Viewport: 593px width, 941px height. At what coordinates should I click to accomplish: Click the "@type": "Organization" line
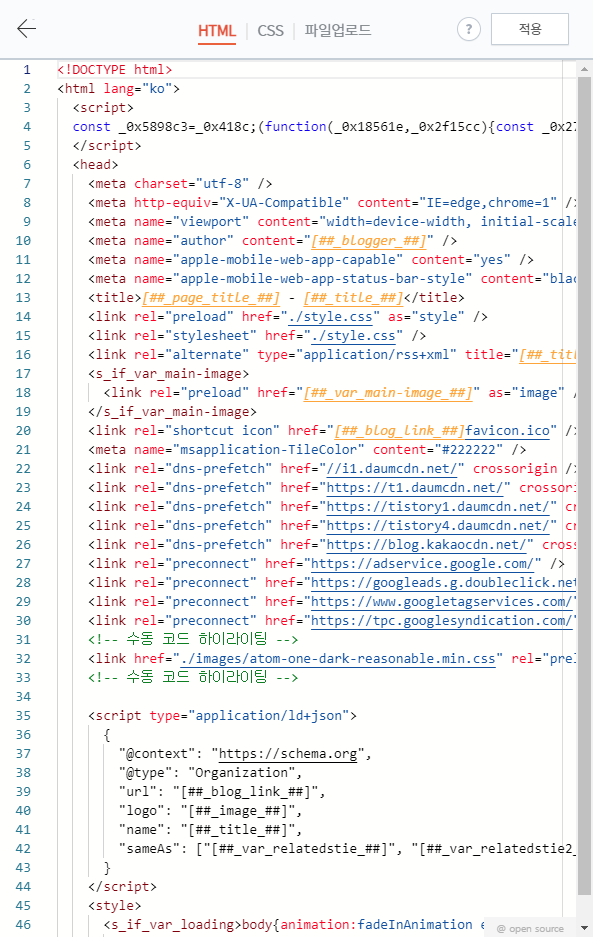[211, 773]
